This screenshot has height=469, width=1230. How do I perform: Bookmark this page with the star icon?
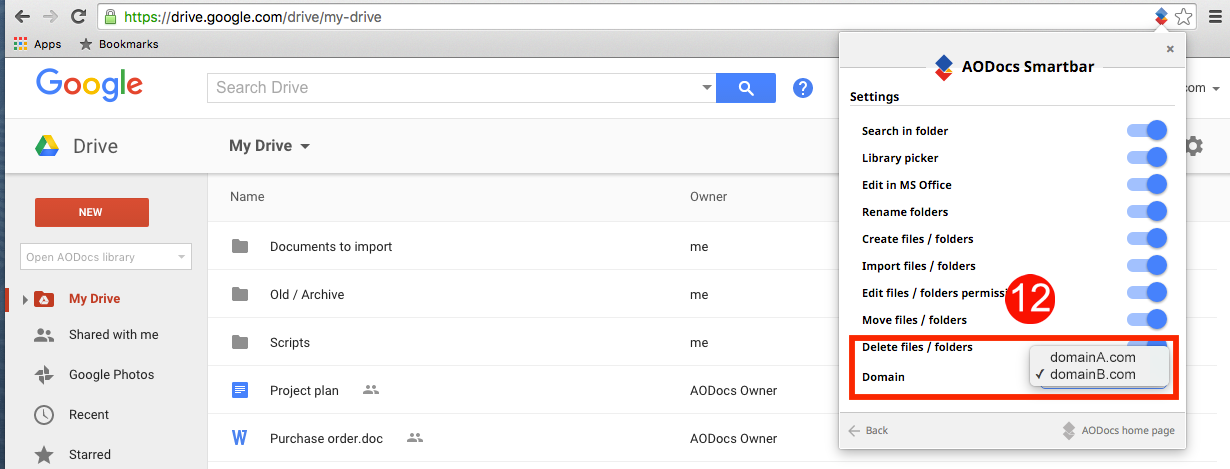coord(1184,16)
